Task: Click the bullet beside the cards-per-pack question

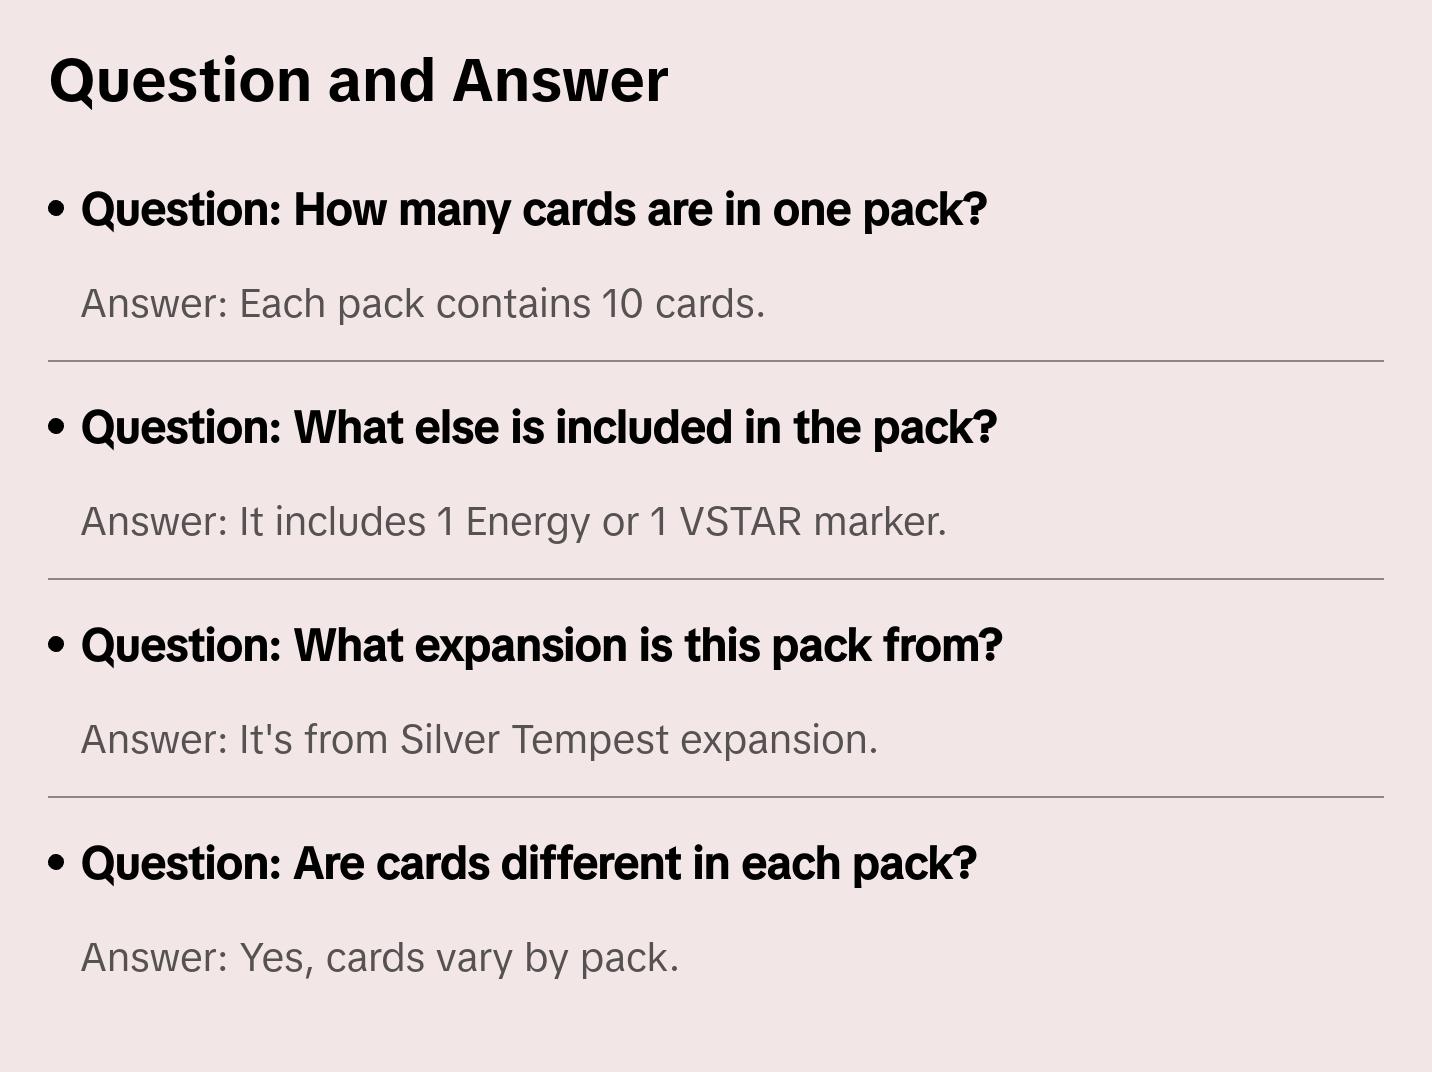Action: pyautogui.click(x=57, y=209)
